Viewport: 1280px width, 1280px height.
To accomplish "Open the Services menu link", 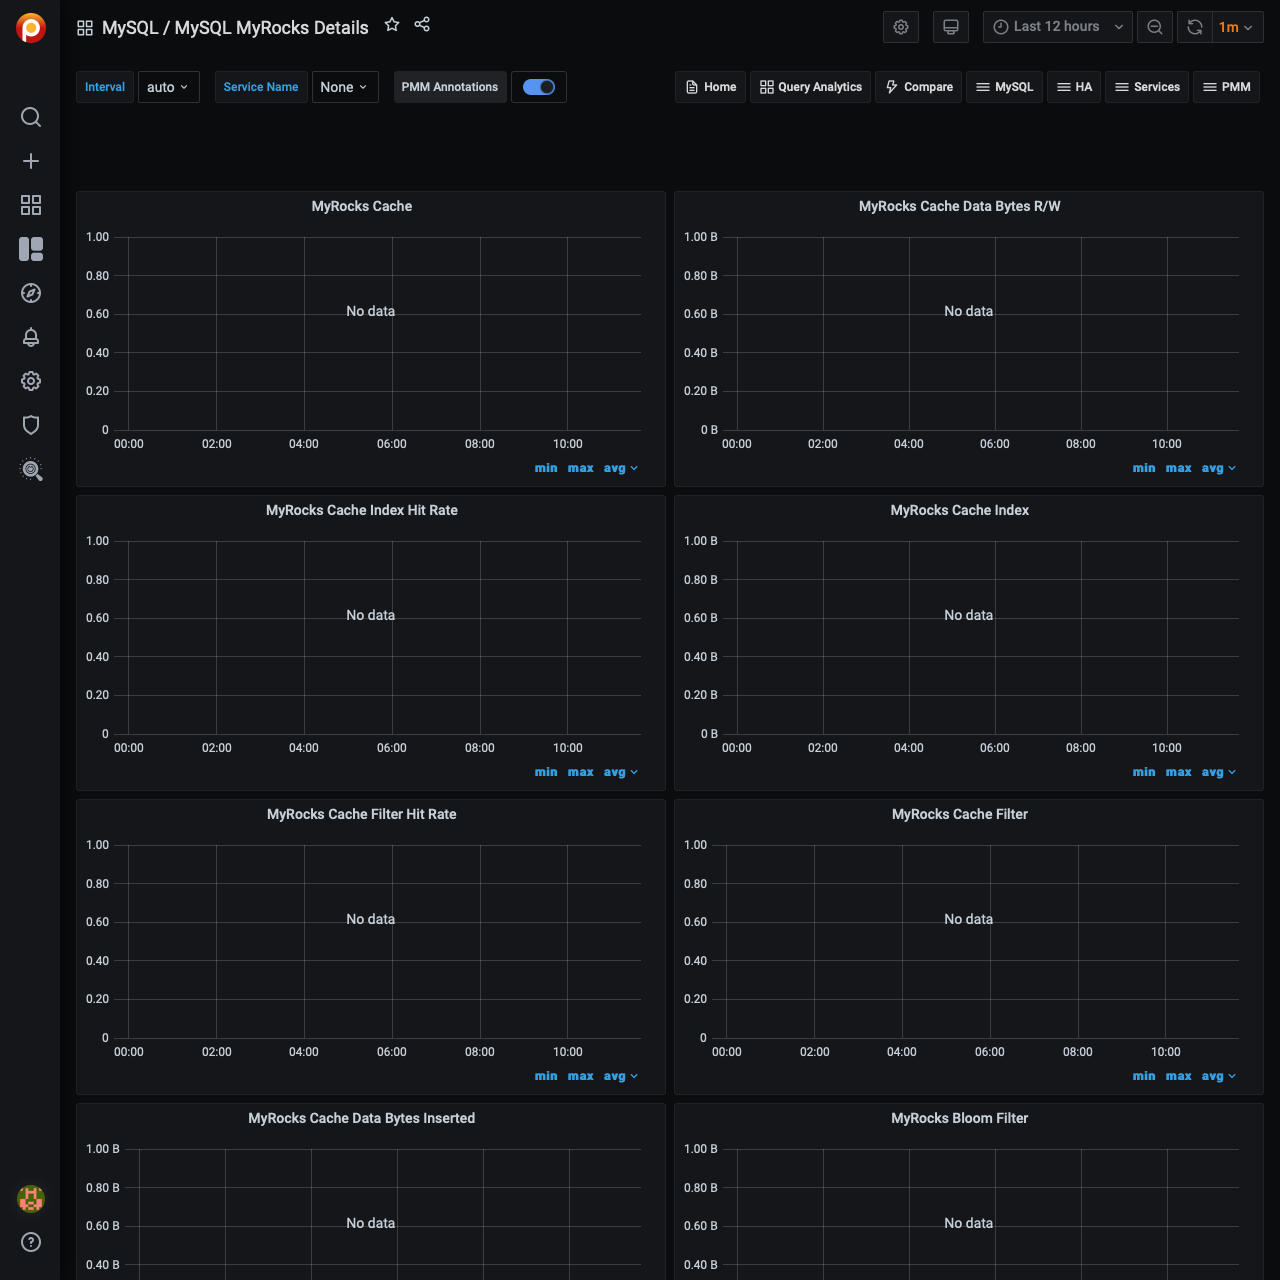I will (x=1147, y=87).
